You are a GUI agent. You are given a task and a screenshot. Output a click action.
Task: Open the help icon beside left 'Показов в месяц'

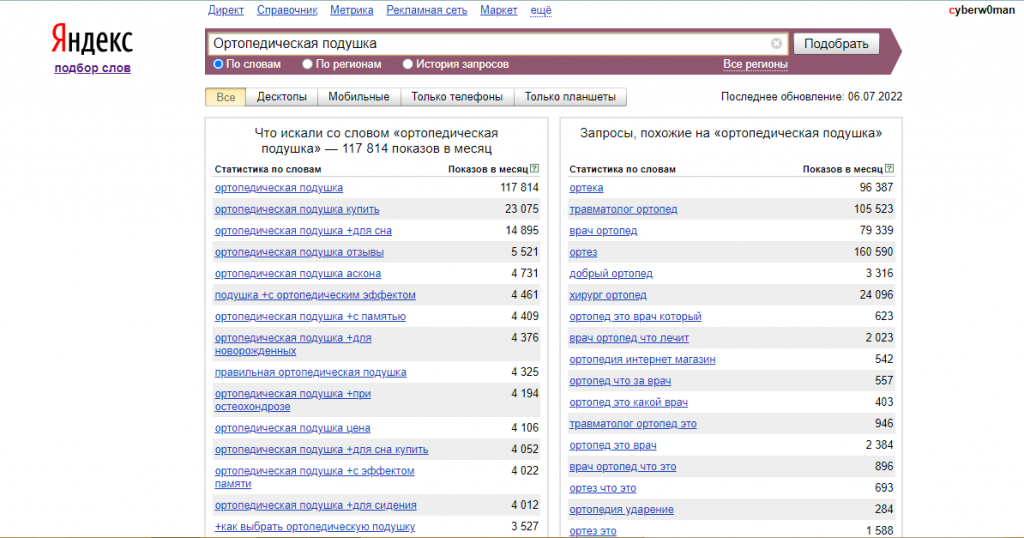[534, 169]
